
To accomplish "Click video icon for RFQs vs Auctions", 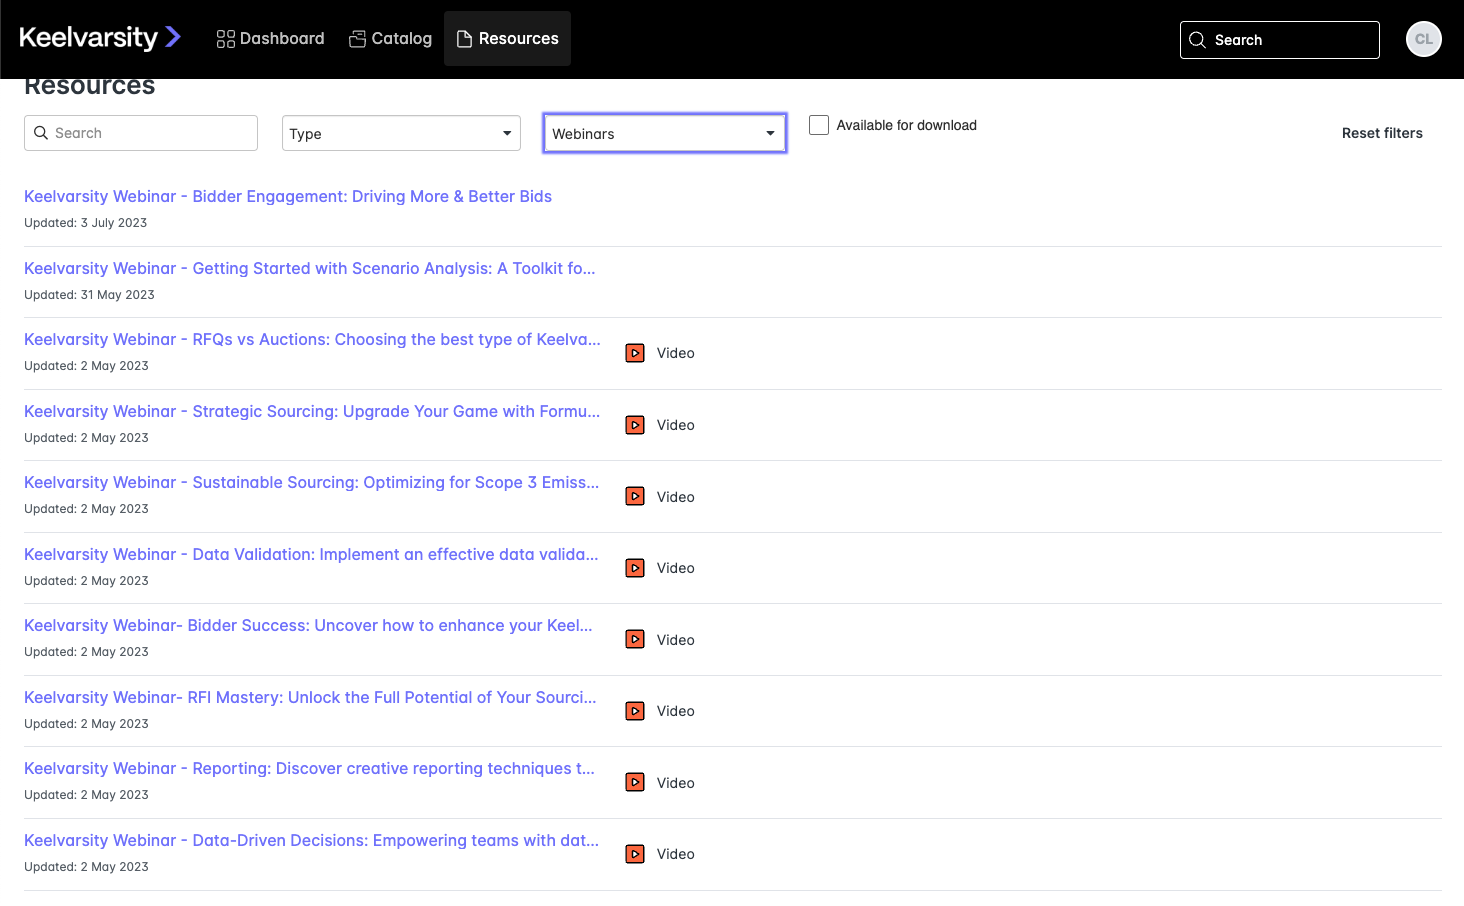I will [635, 353].
